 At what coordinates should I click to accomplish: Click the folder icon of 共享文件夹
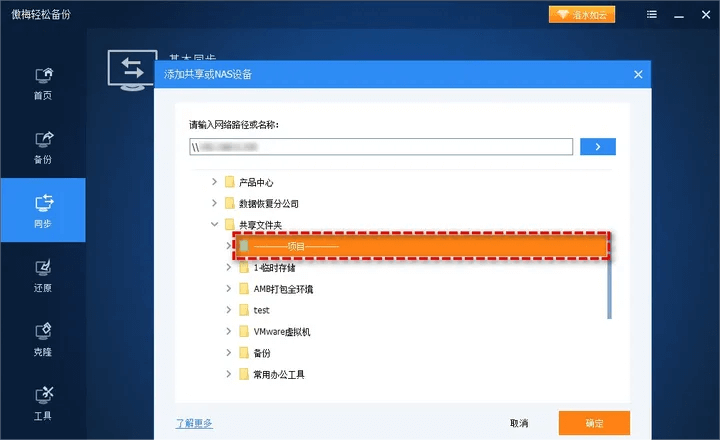coord(230,225)
